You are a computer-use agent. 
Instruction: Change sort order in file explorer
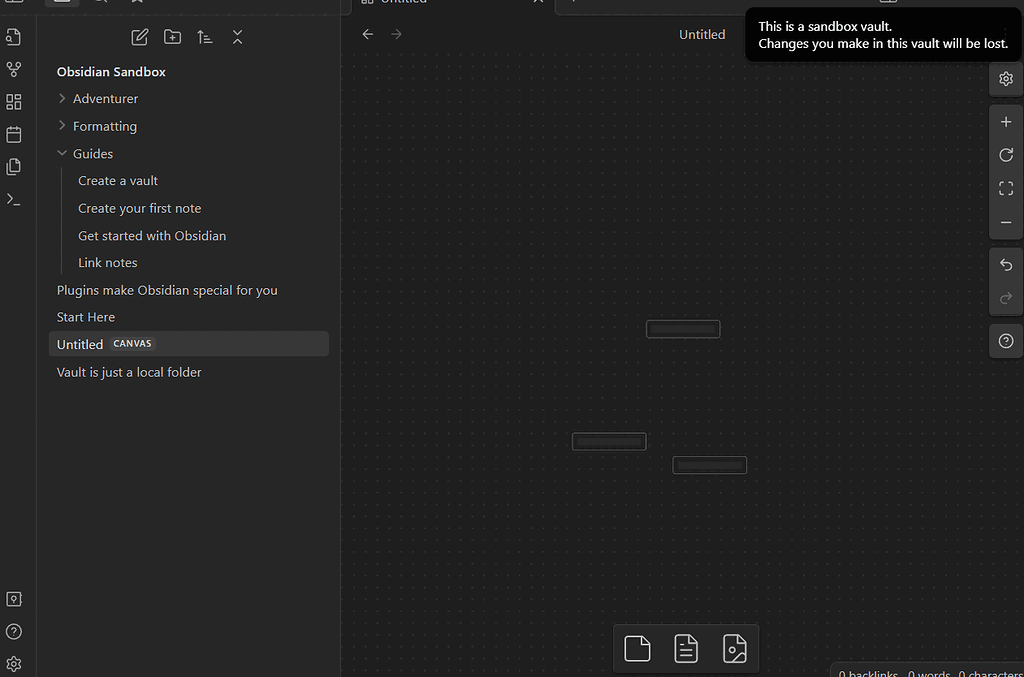205,37
